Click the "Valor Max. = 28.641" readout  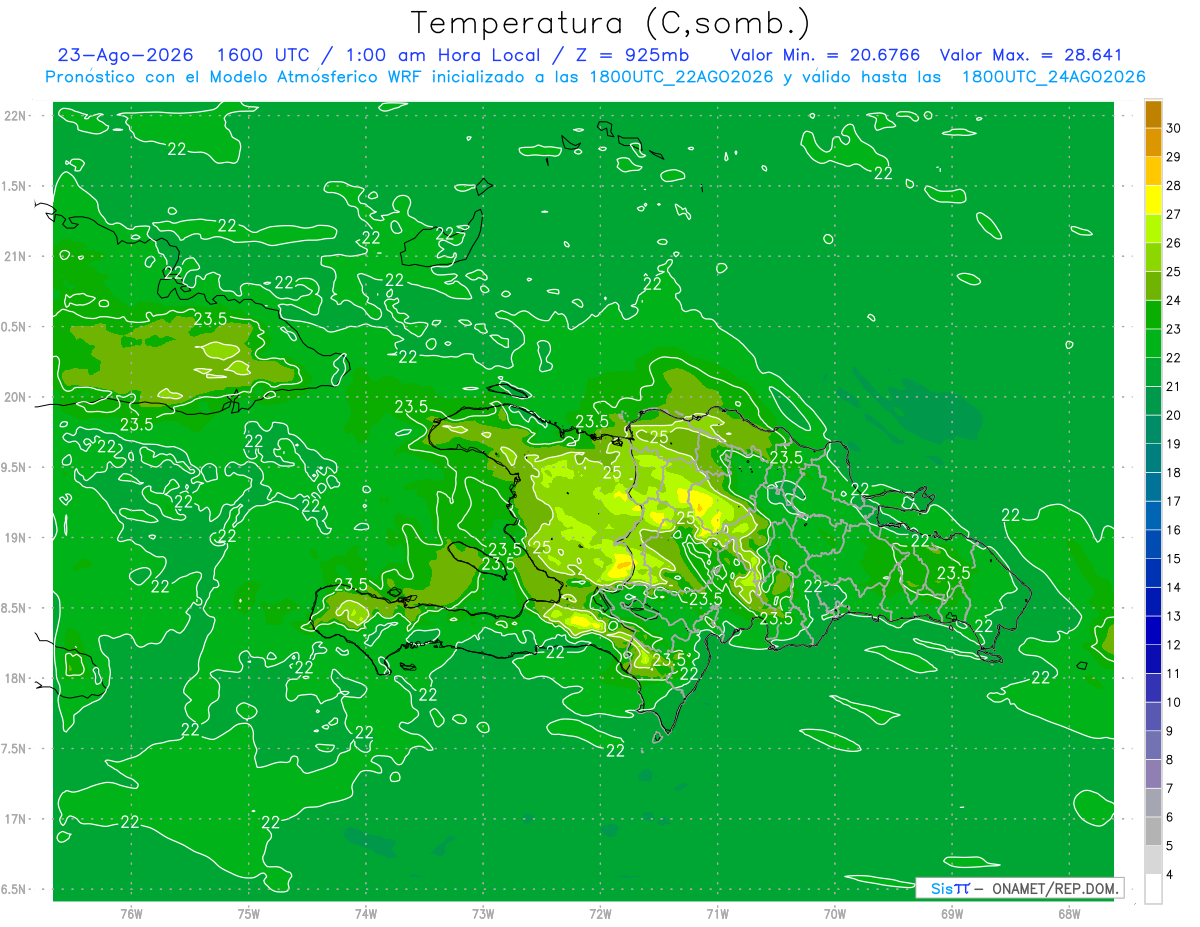(1032, 55)
